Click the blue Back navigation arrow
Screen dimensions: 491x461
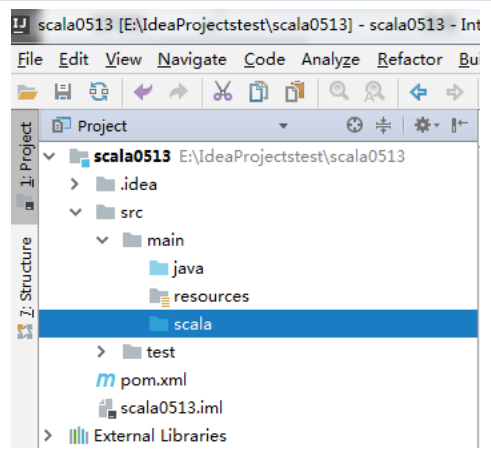(418, 92)
